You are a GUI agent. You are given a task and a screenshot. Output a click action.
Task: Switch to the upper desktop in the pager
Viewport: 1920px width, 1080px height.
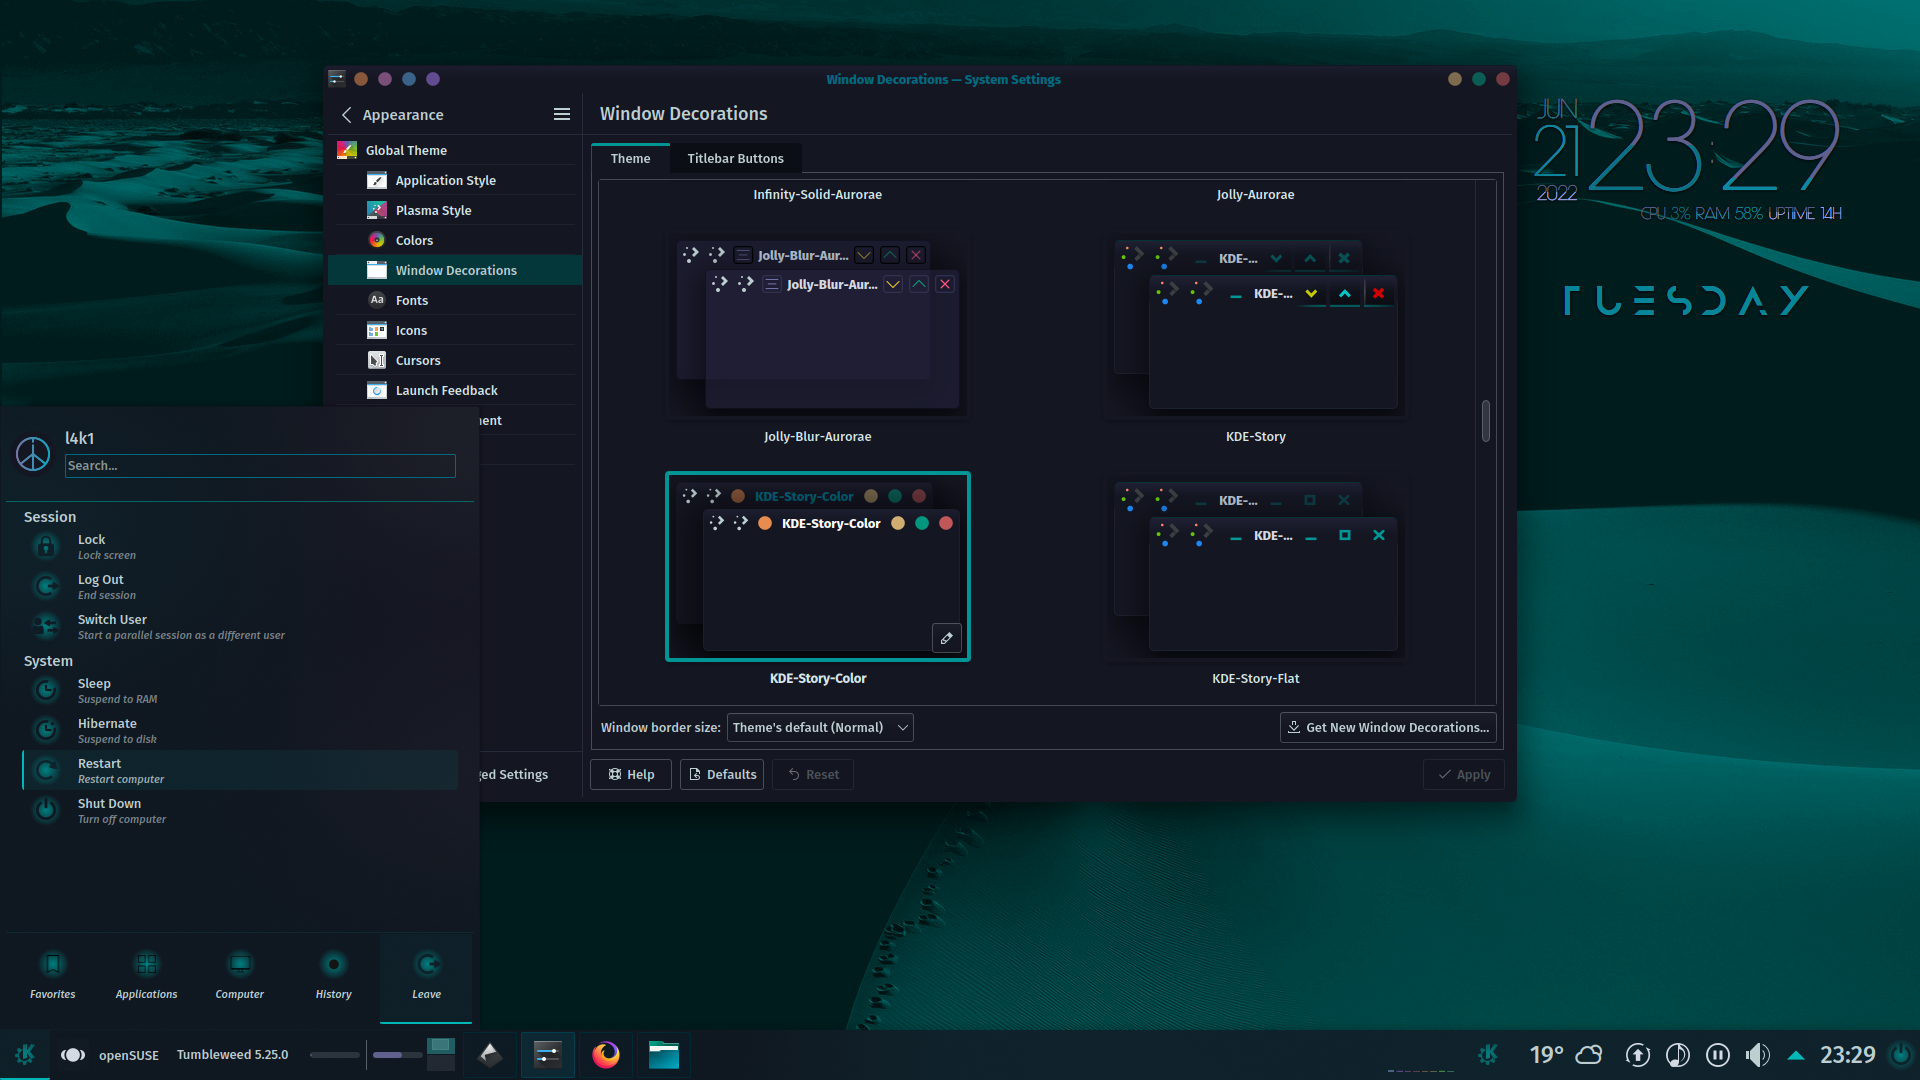click(x=441, y=1046)
